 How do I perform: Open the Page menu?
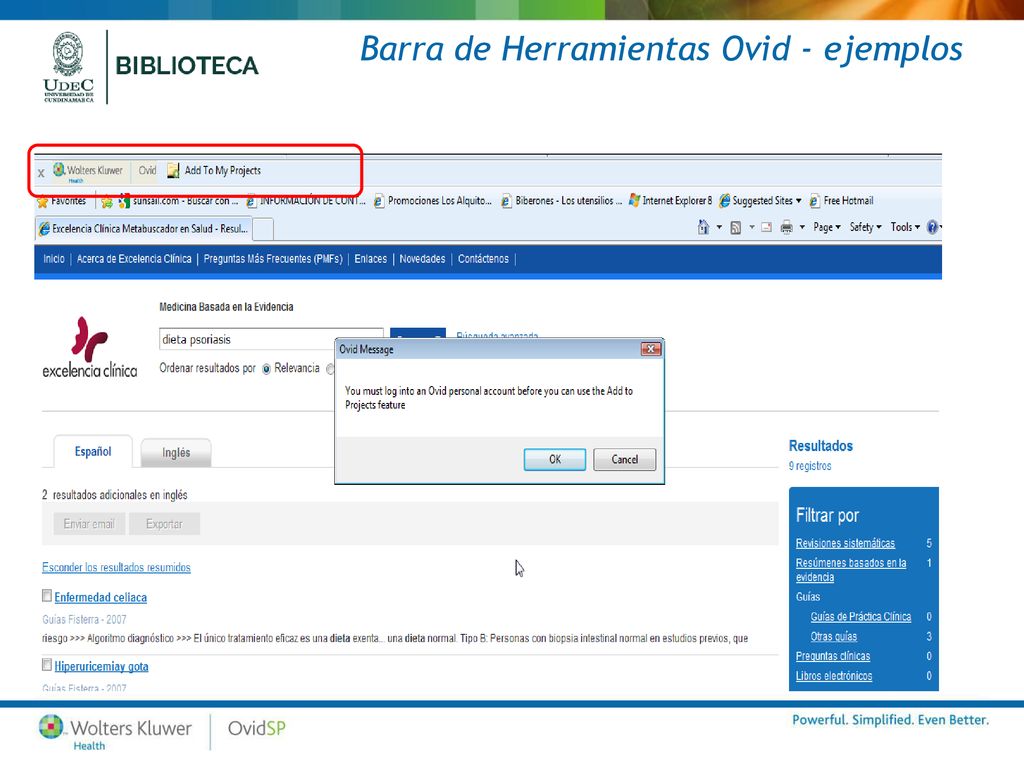point(827,227)
